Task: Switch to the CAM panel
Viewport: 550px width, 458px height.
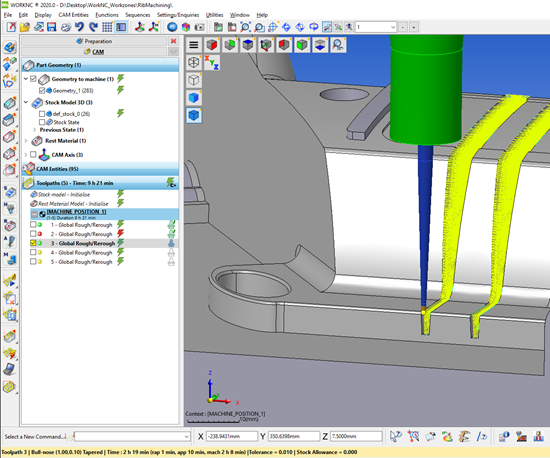Action: (x=94, y=52)
